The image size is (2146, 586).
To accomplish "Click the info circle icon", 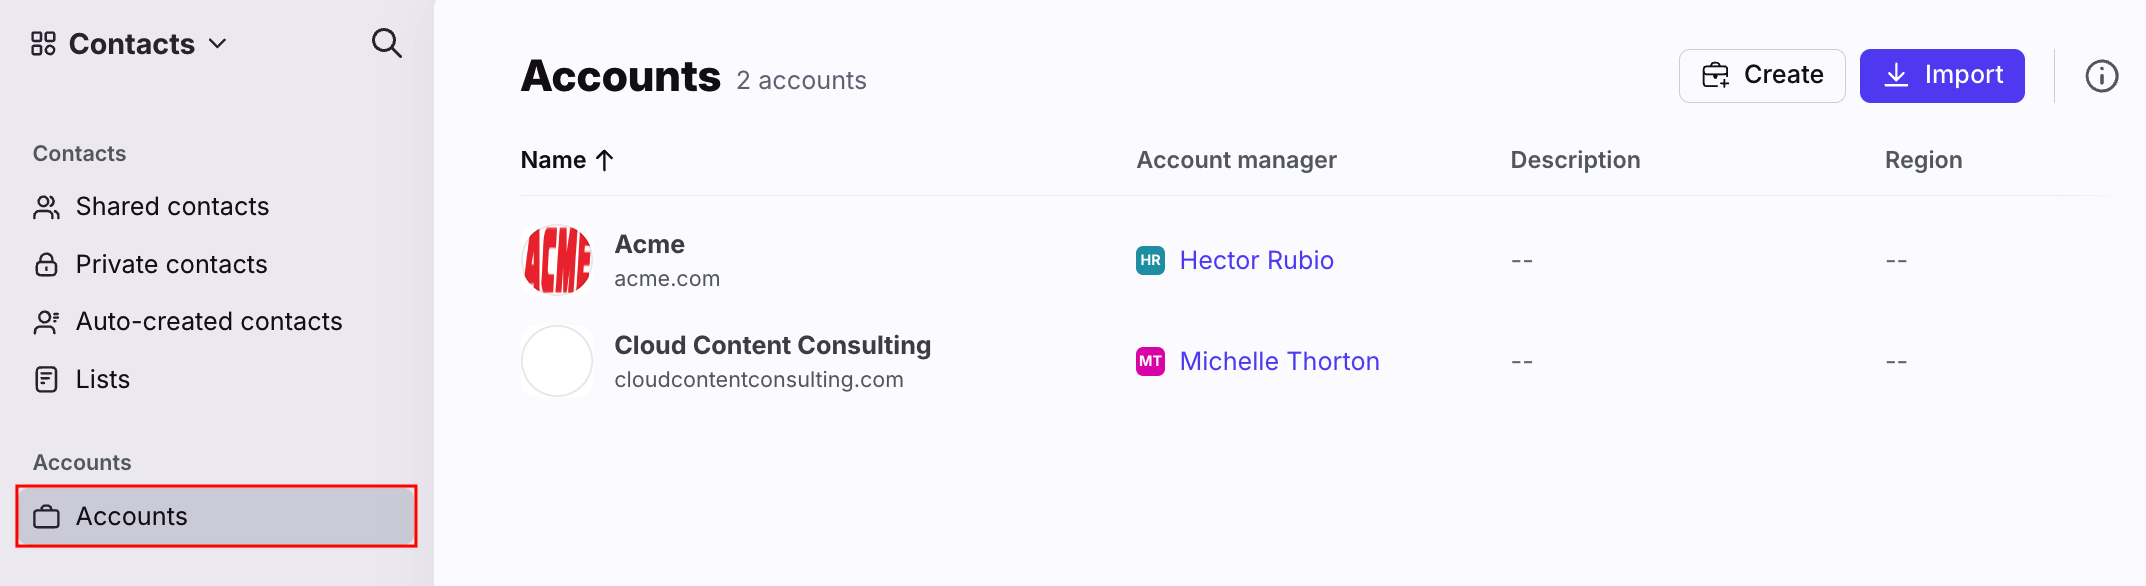I will tap(2101, 76).
